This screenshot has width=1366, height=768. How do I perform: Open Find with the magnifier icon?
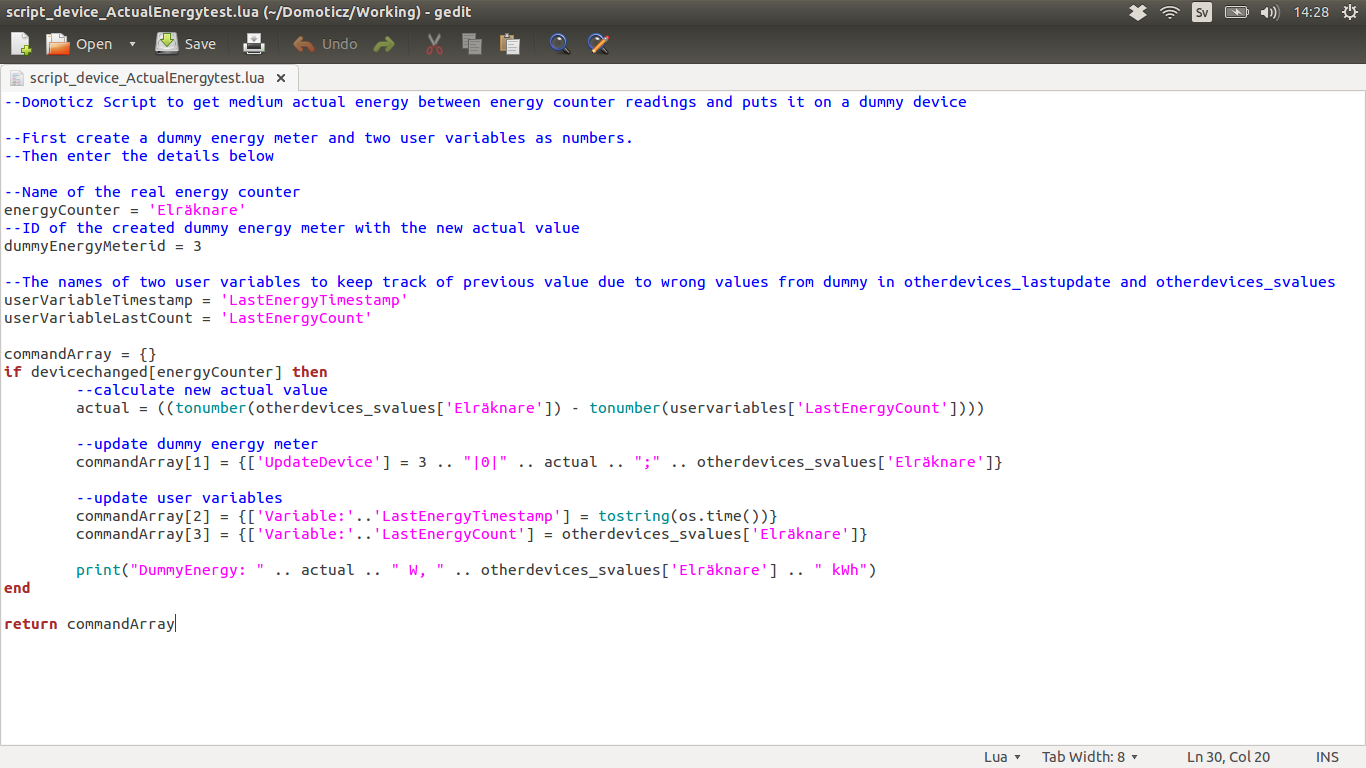pyautogui.click(x=560, y=44)
